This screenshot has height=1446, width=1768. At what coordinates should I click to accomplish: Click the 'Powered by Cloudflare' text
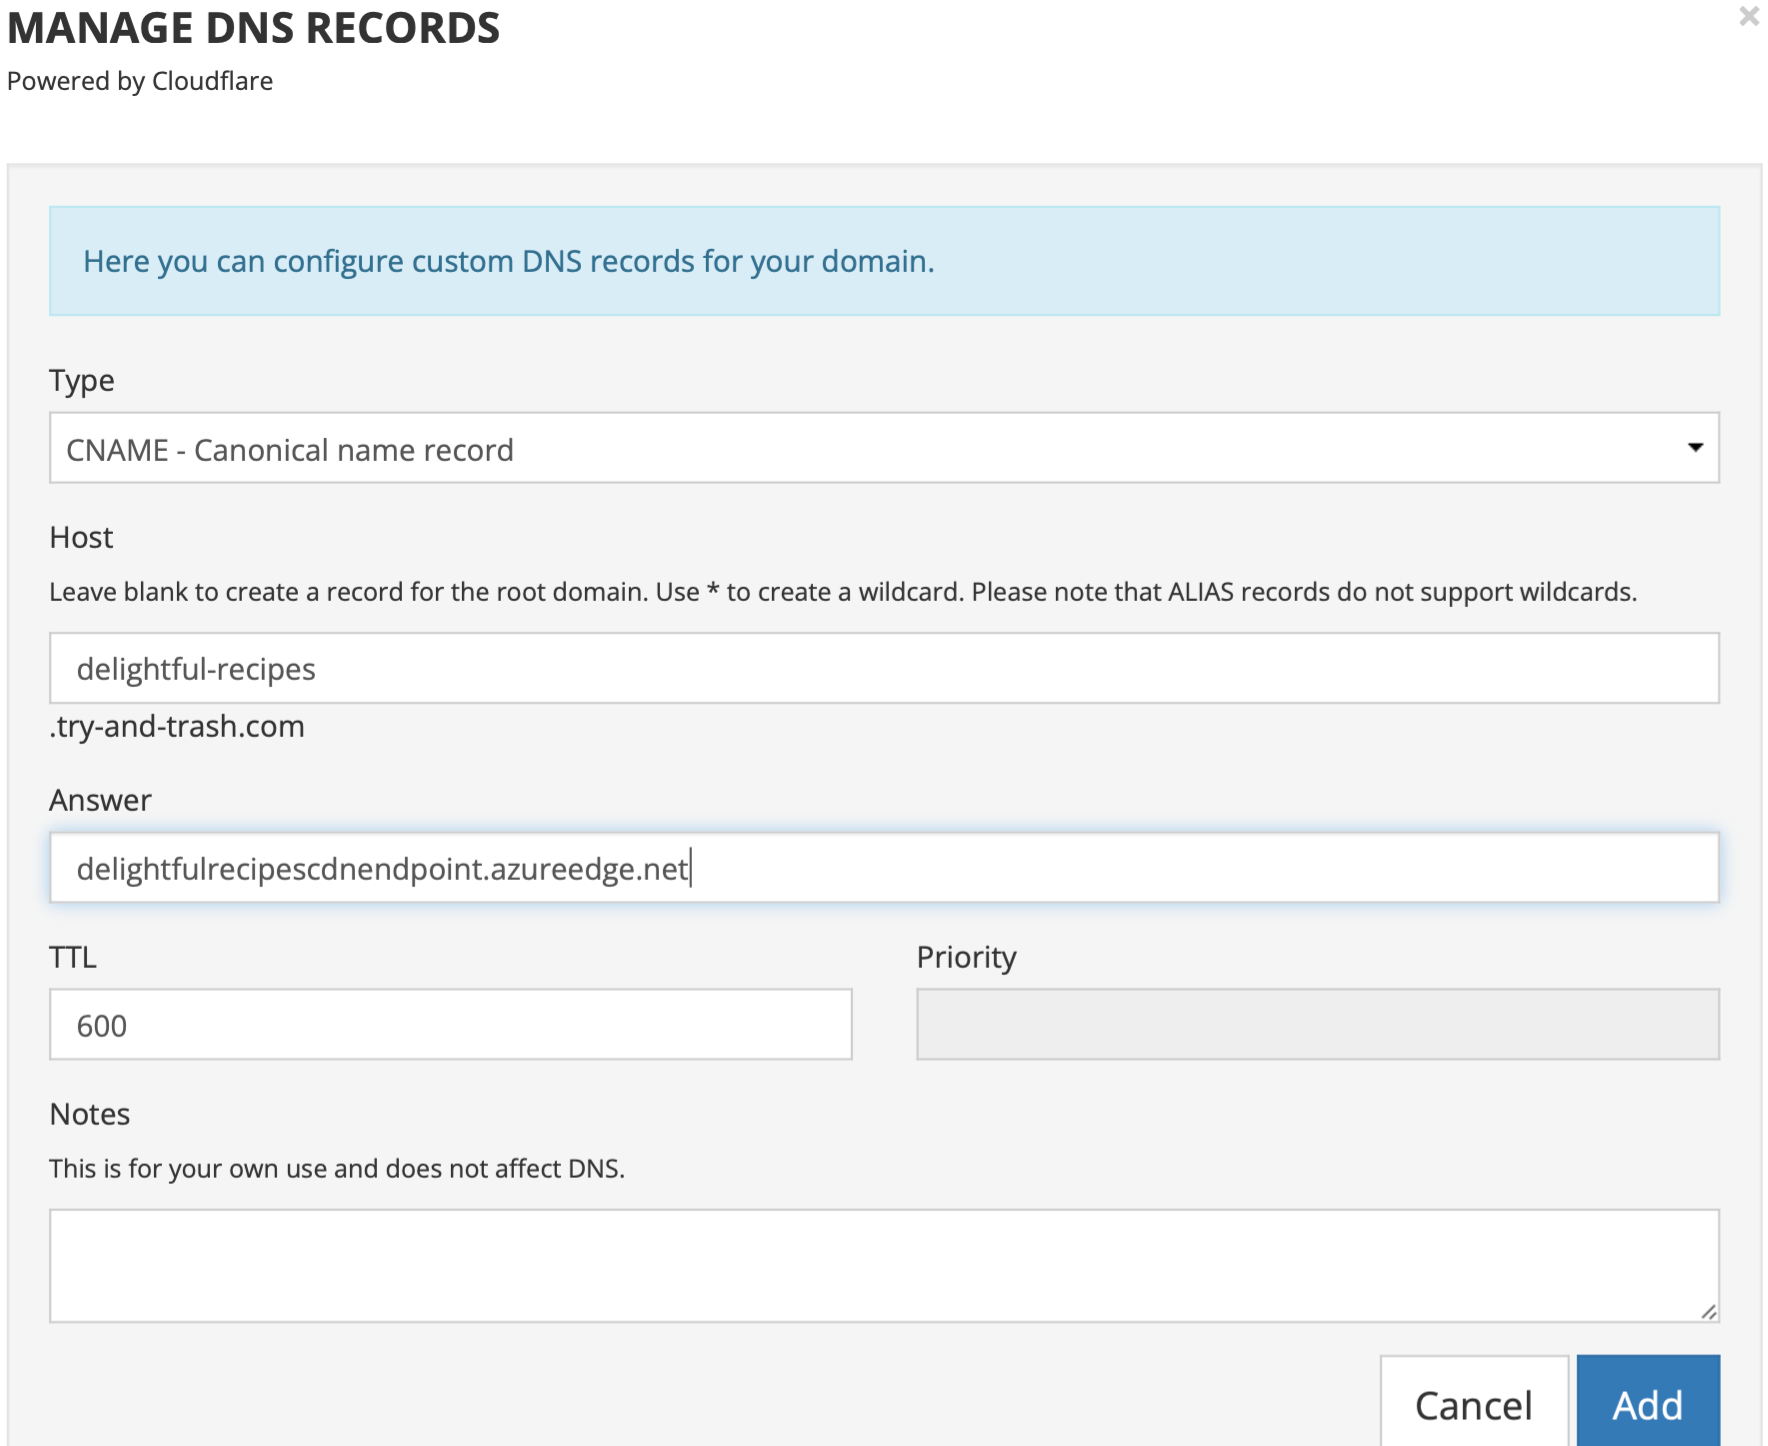tap(140, 81)
